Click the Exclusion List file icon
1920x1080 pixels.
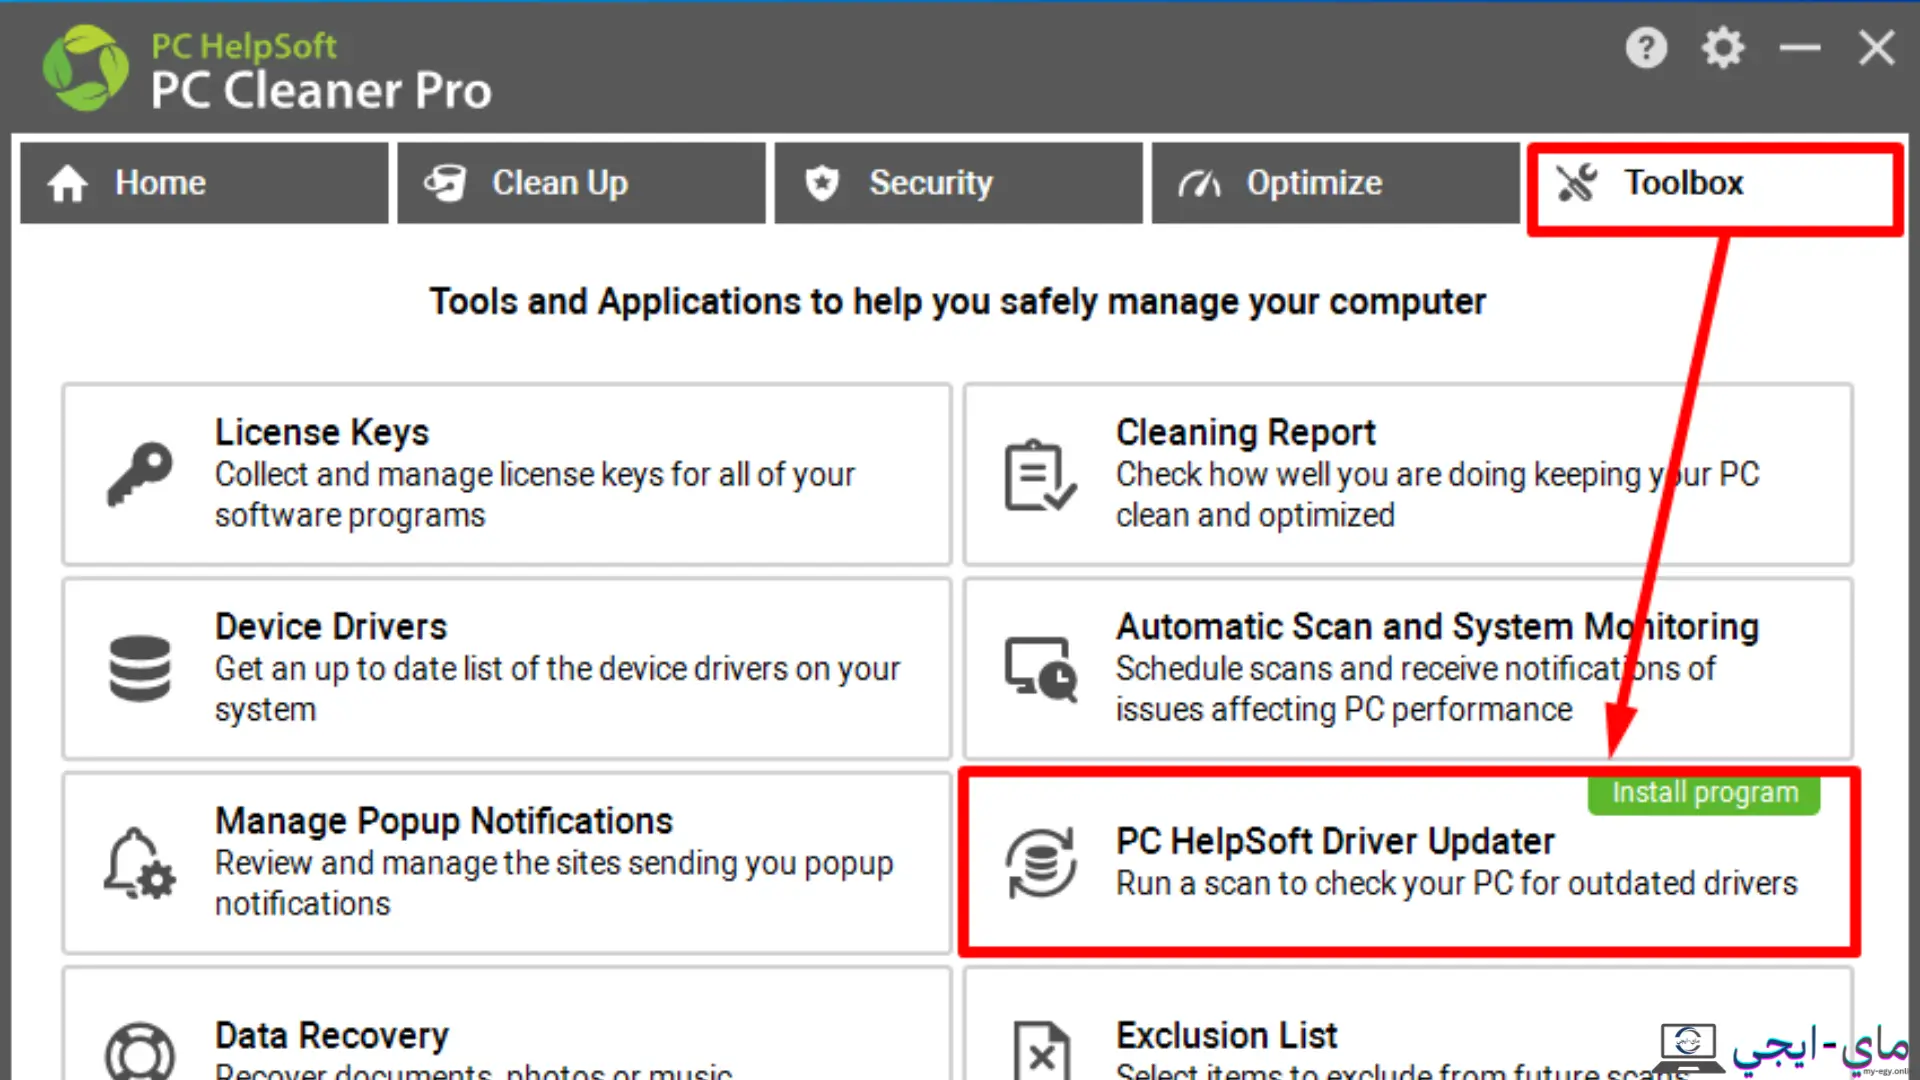(1041, 1050)
